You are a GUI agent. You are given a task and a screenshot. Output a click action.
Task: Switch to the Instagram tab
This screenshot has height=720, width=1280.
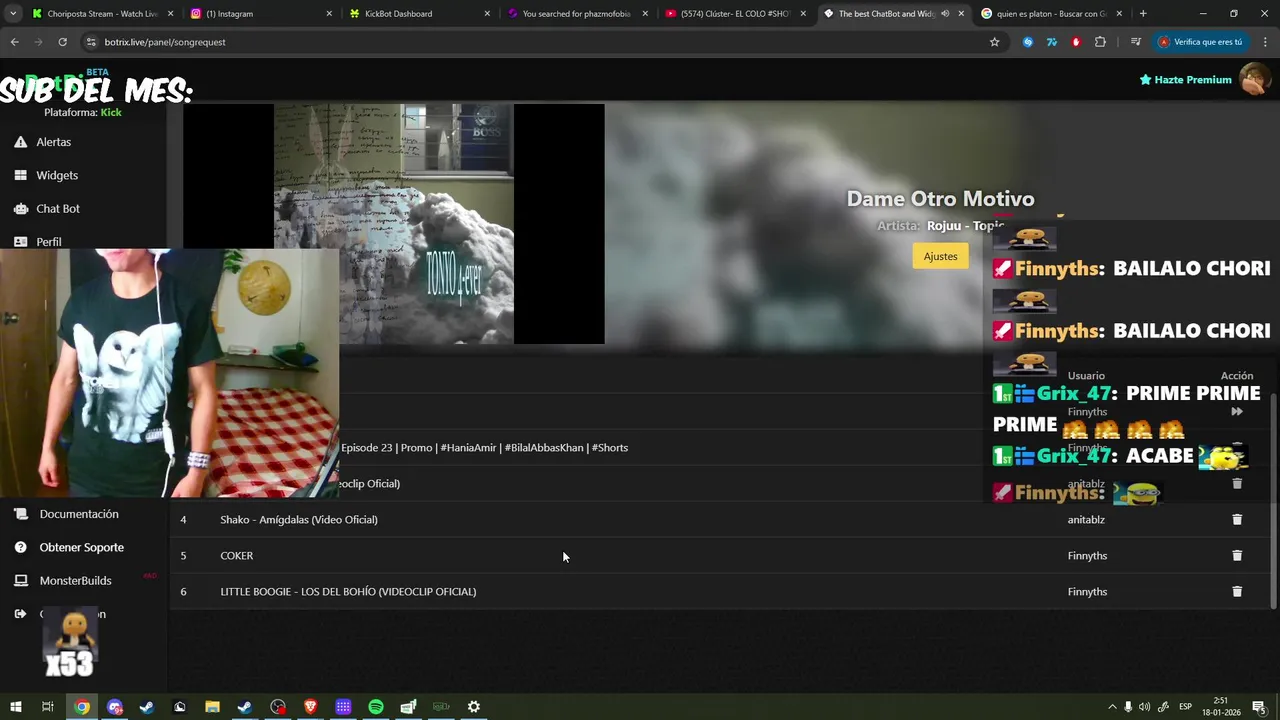pyautogui.click(x=260, y=14)
